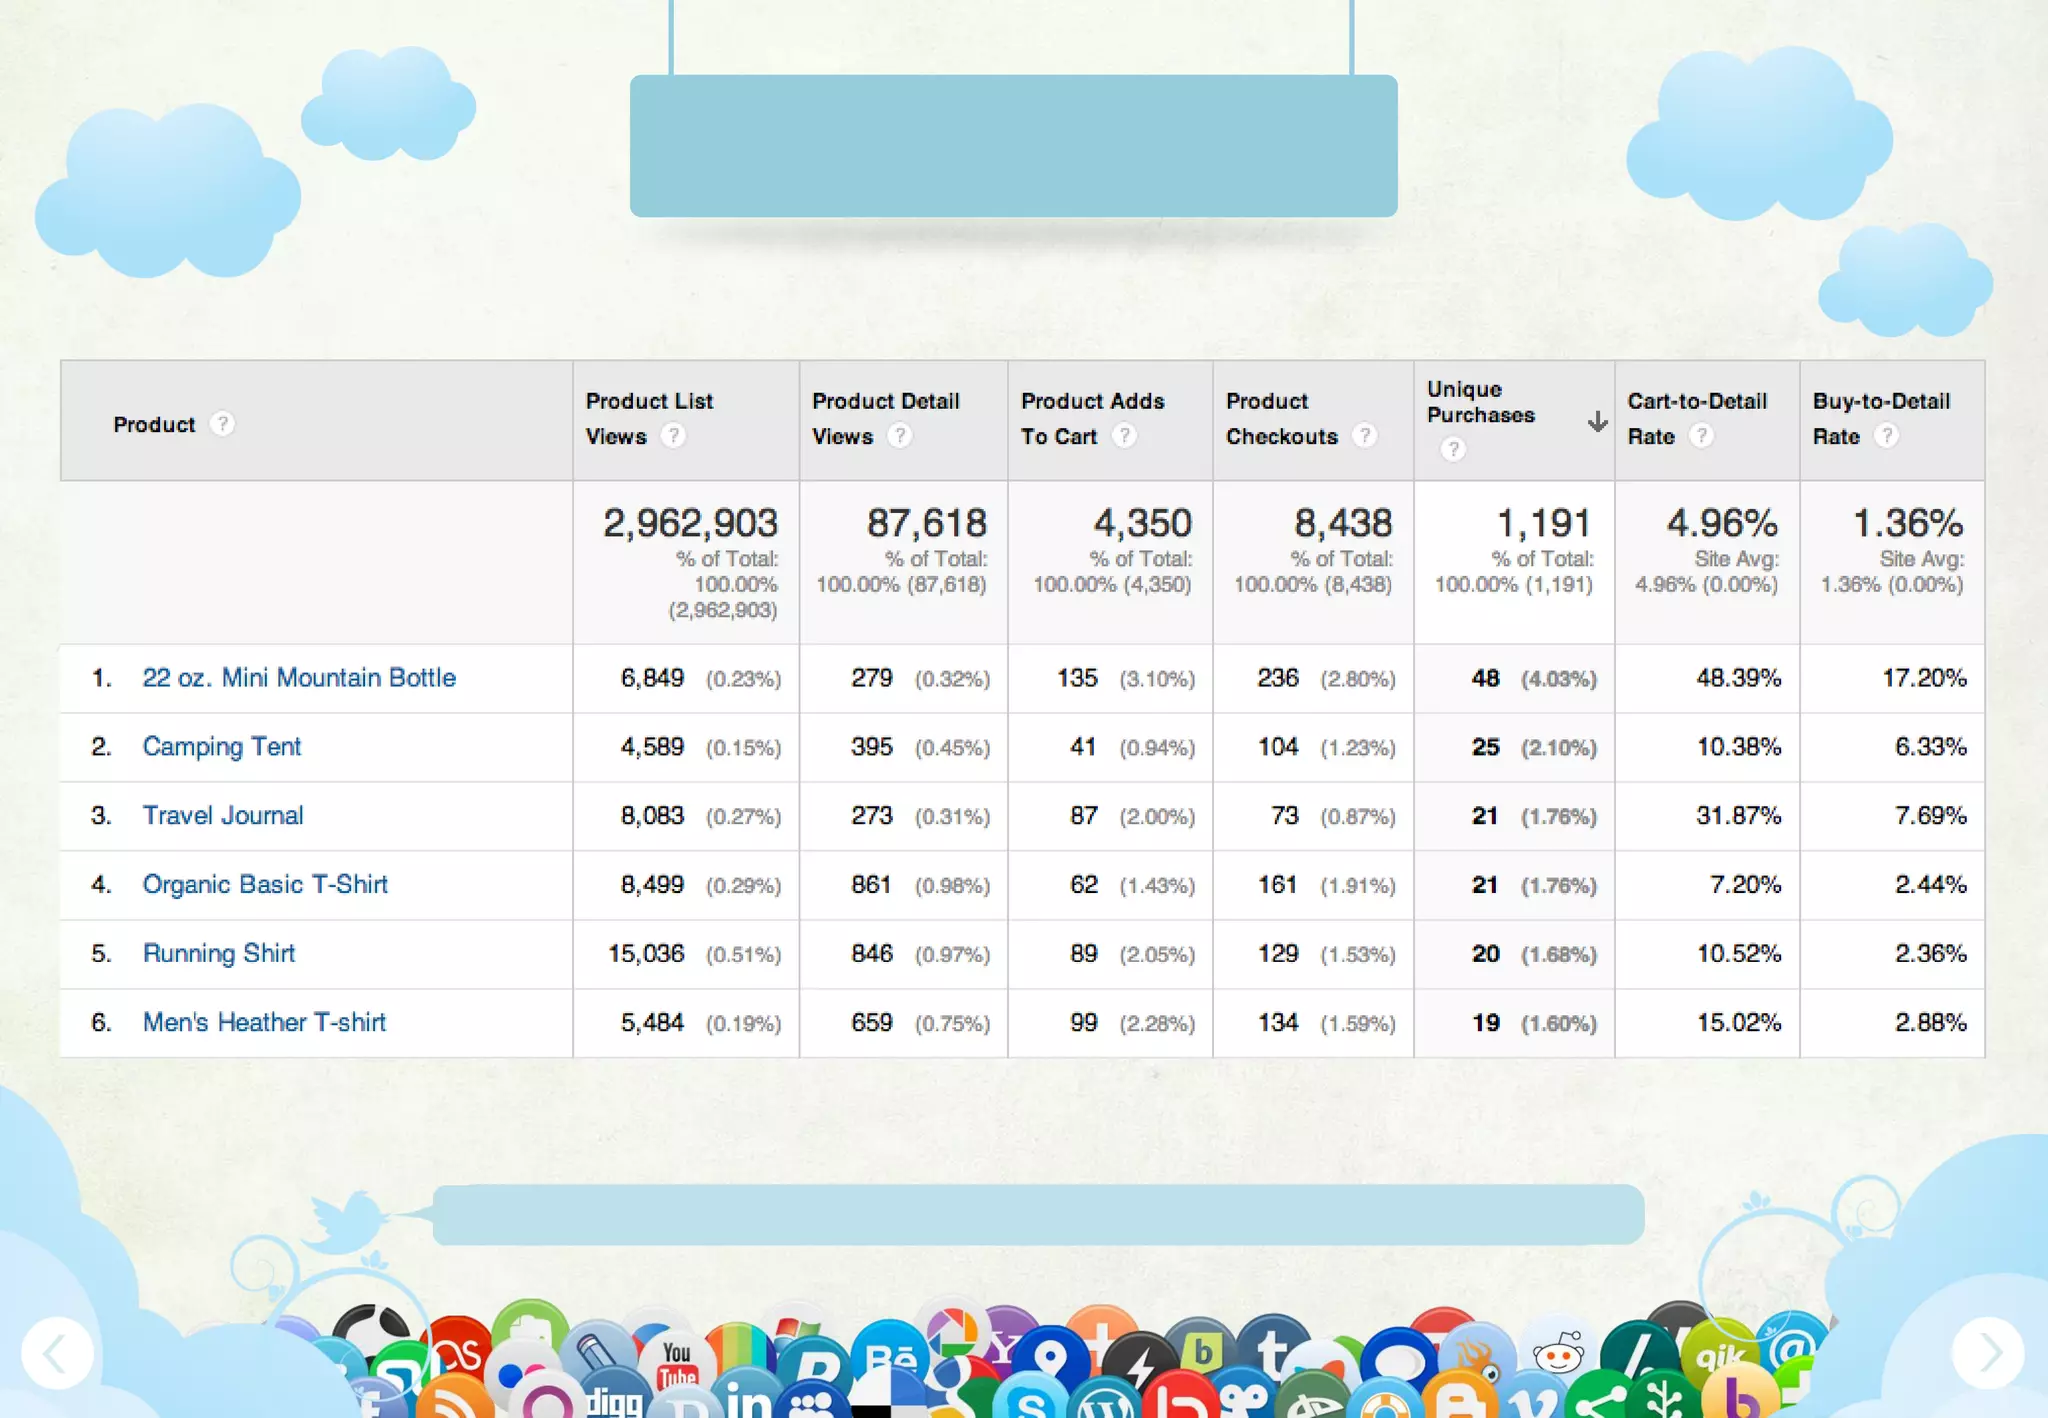Screen dimensions: 2048x1418
Task: Click help icon under Unique Purchases
Action: [1453, 450]
